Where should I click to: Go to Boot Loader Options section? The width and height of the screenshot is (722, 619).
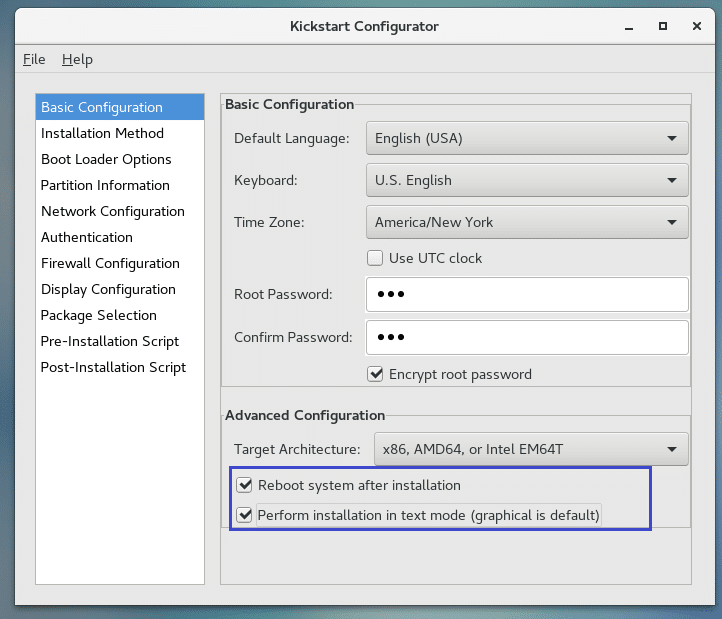click(106, 159)
